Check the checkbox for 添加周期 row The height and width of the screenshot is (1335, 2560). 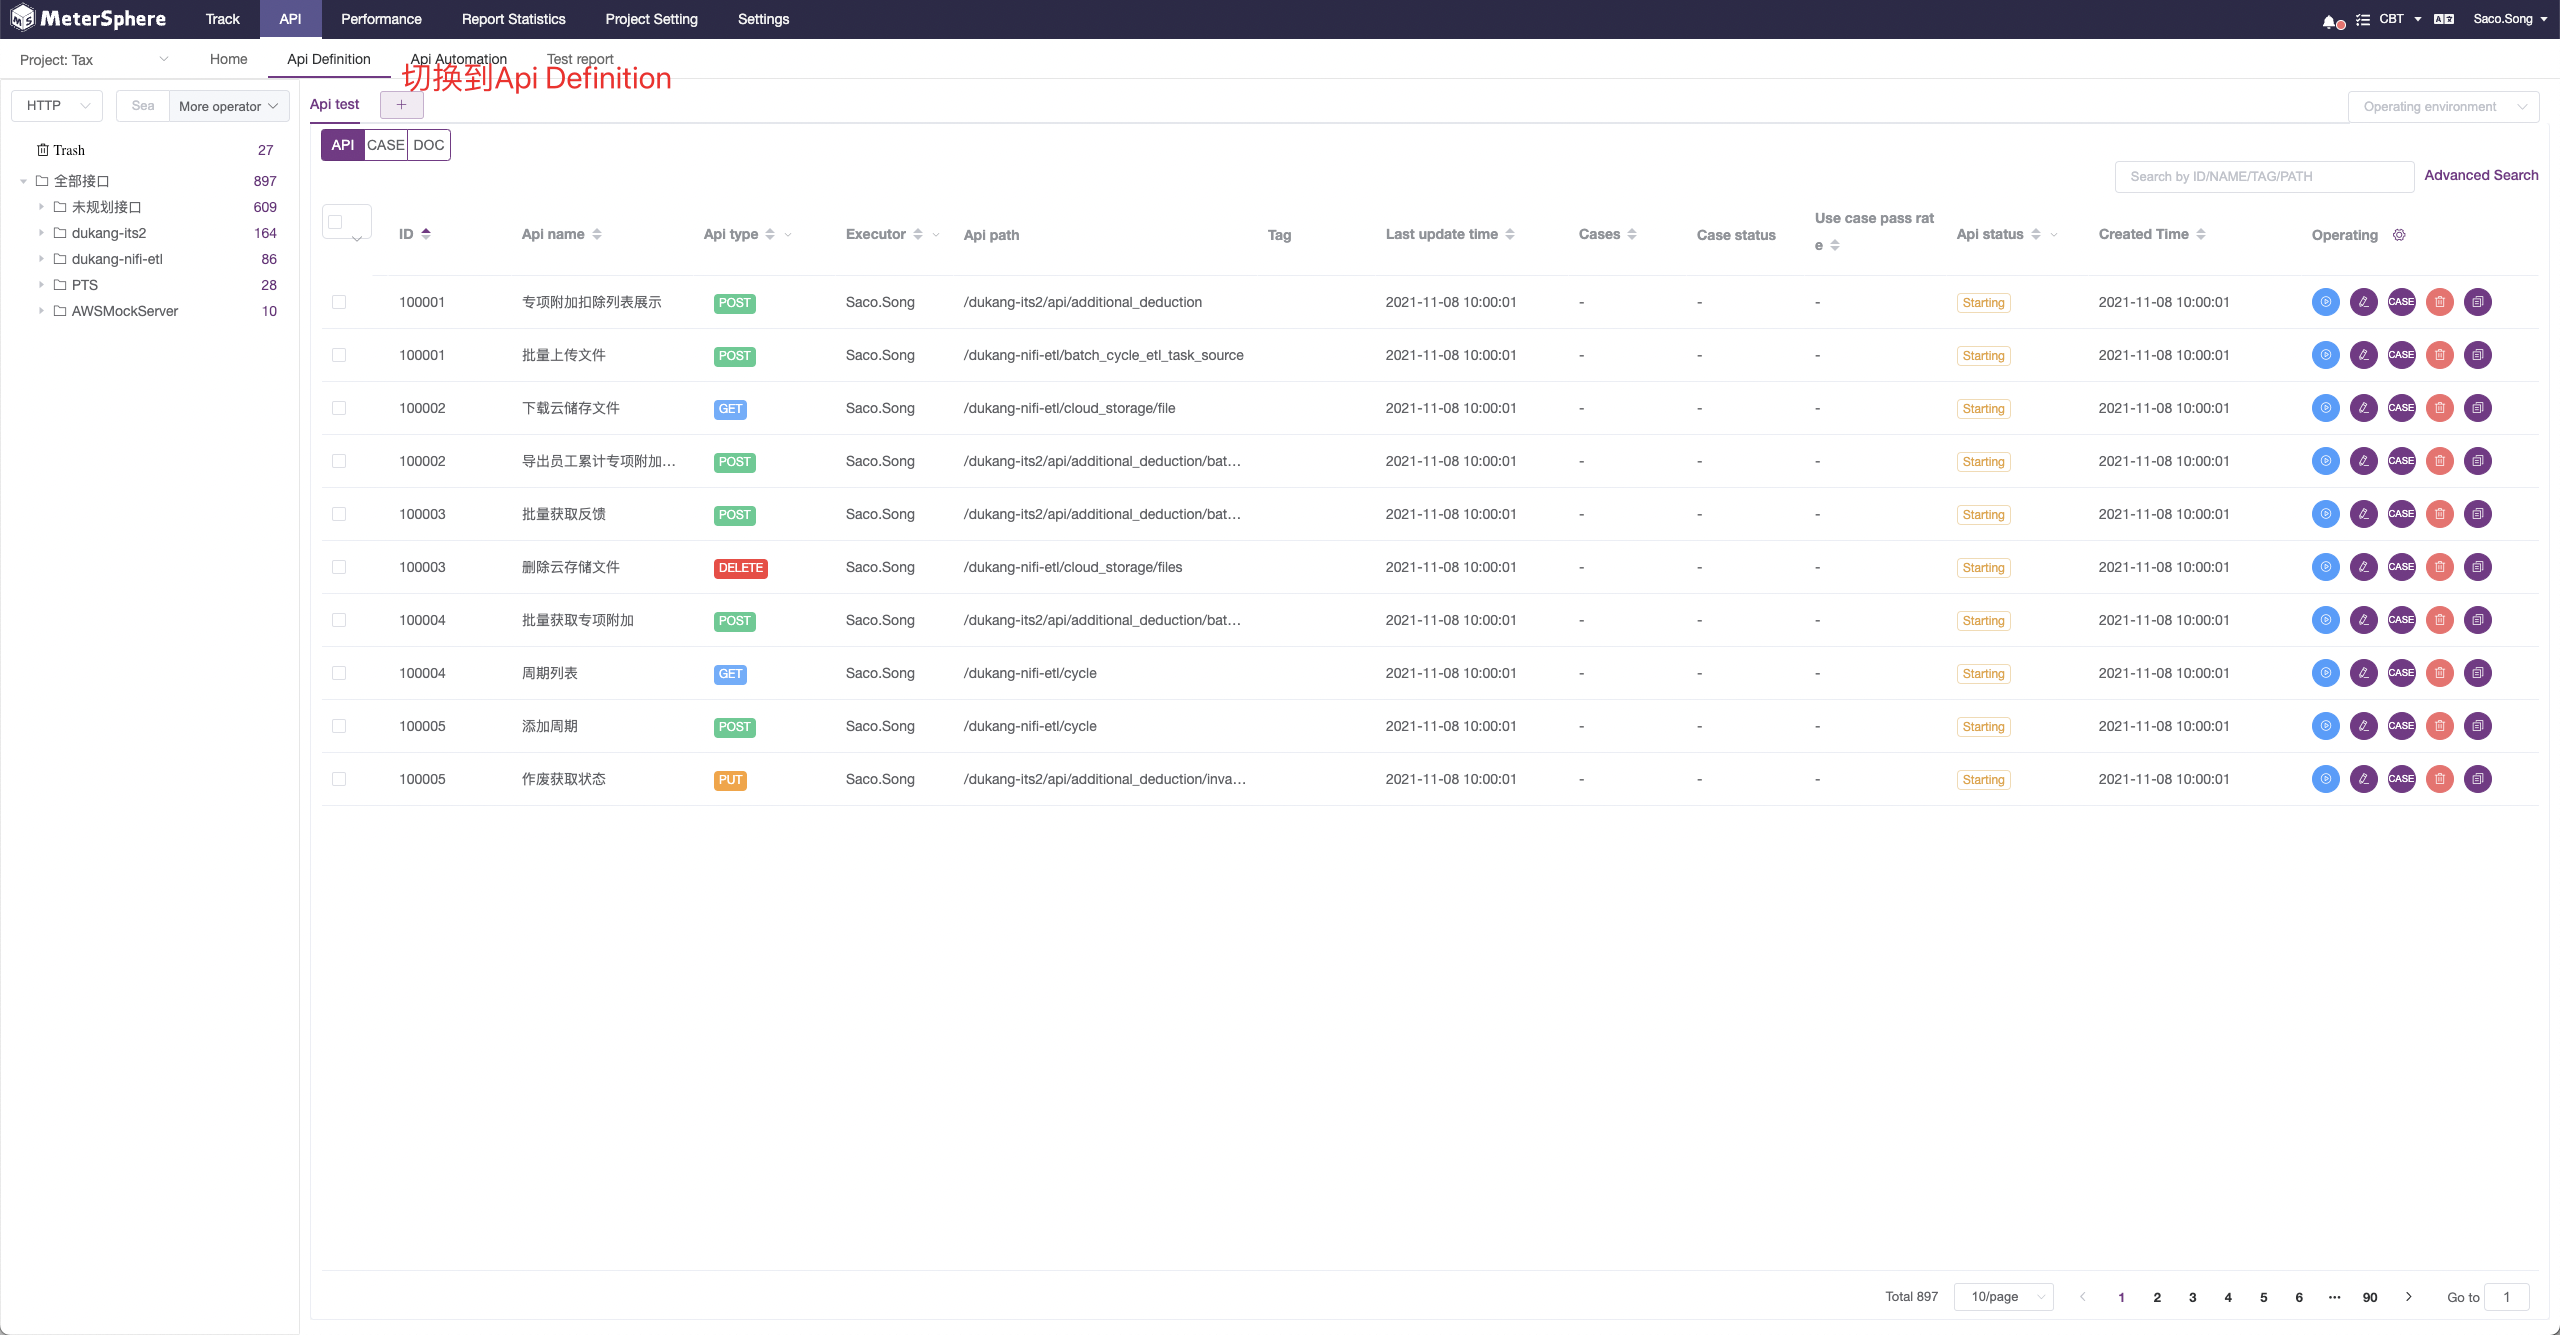click(339, 726)
